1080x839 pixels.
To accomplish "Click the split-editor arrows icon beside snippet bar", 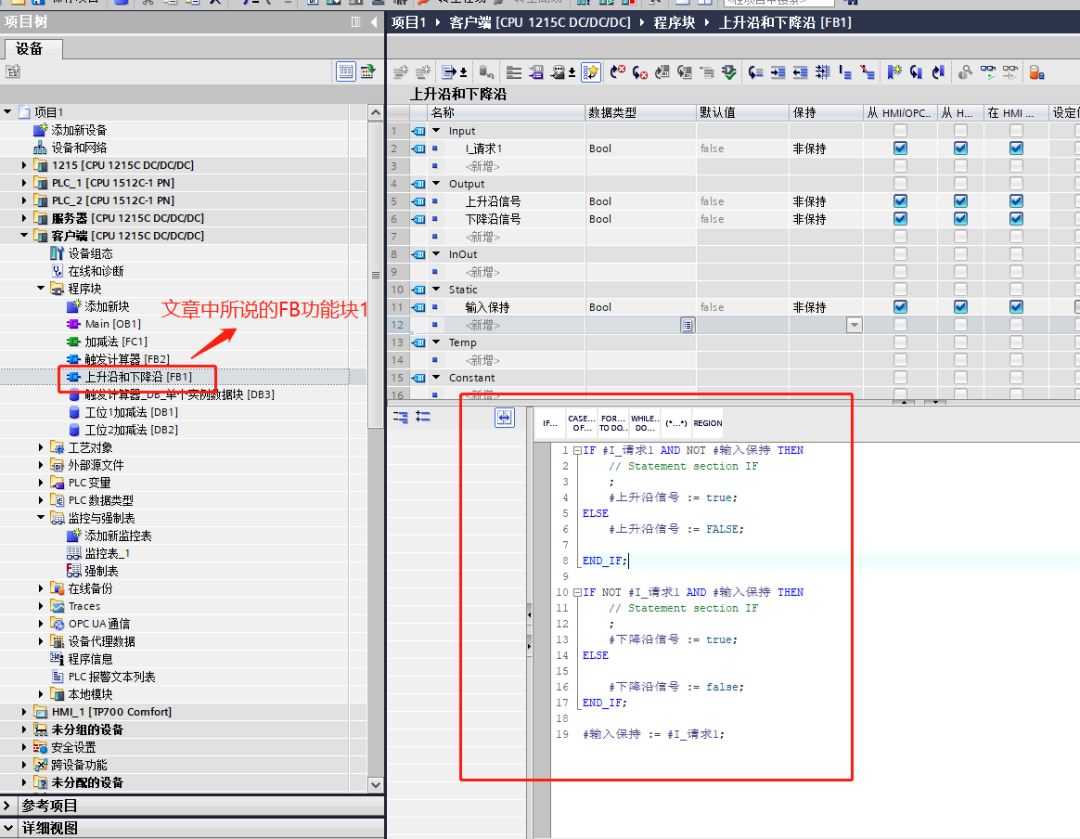I will (x=504, y=419).
